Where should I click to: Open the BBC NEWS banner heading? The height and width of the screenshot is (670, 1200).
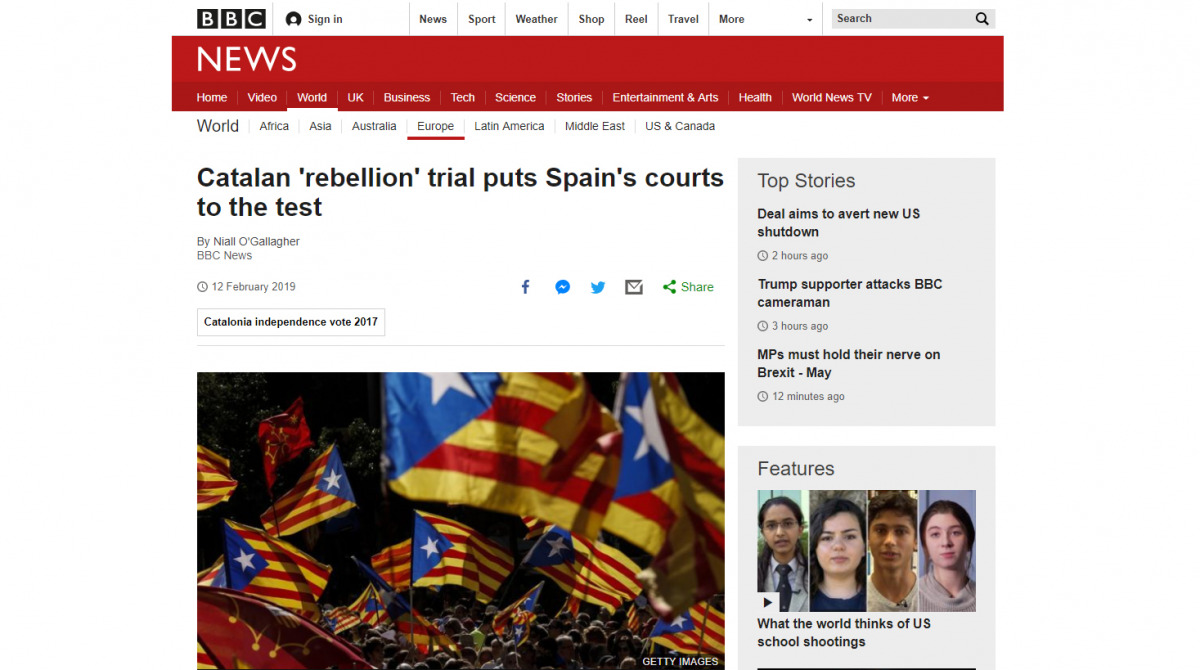pos(247,60)
